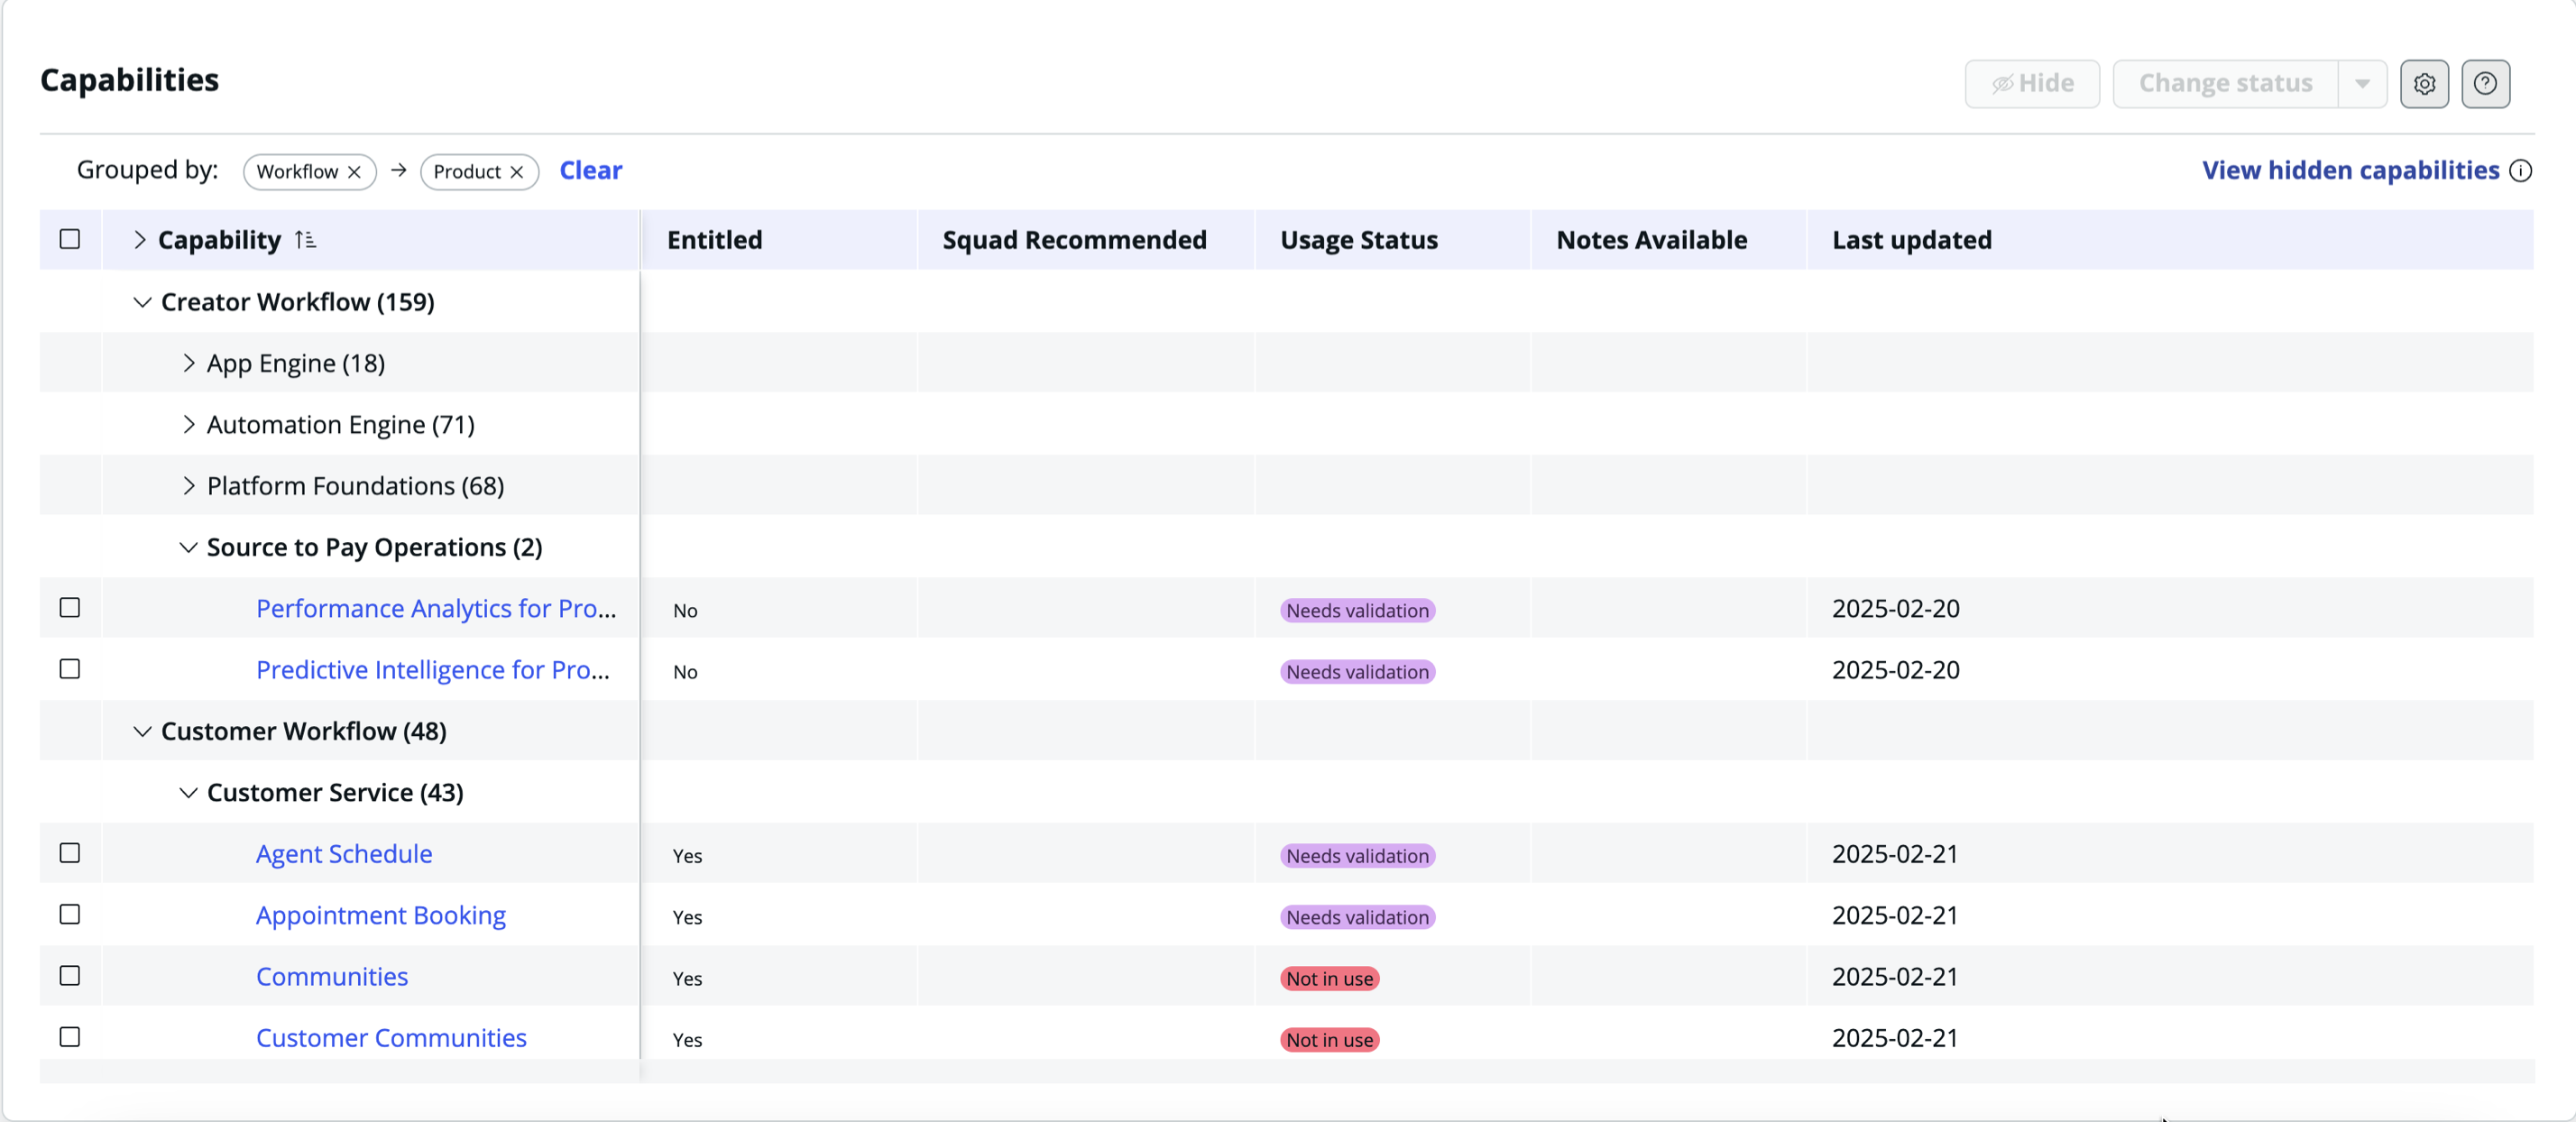Click Needs validation badge for Predictive Intelligence
This screenshot has width=2576, height=1122.
coord(1357,672)
